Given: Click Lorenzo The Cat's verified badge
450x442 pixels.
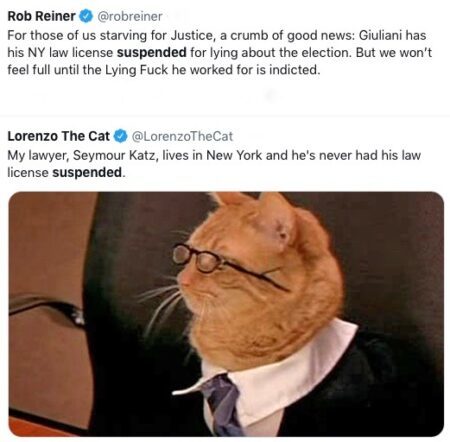Looking at the screenshot, I should (121, 136).
